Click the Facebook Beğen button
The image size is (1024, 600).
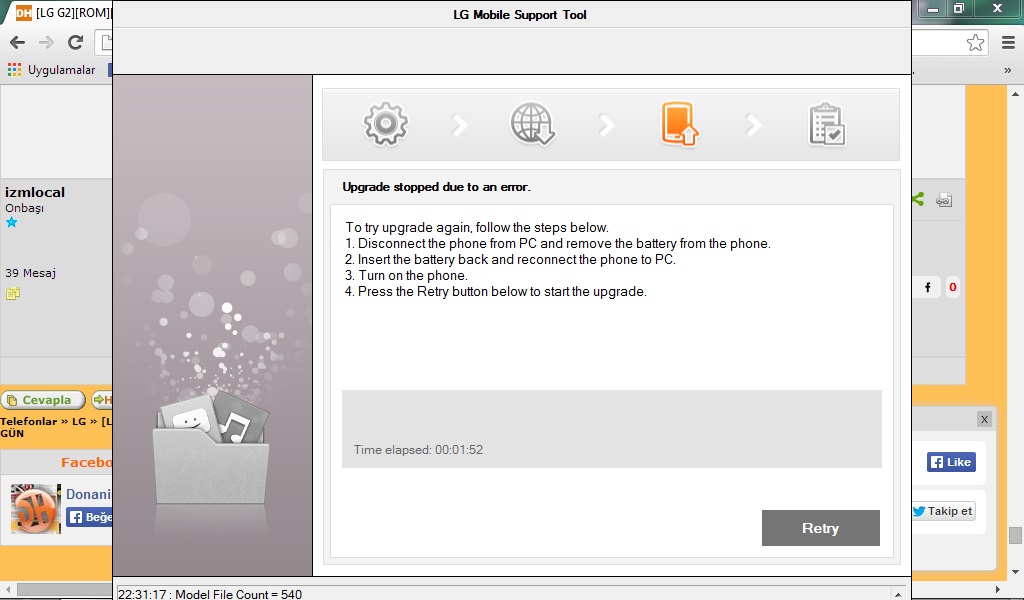(x=89, y=517)
